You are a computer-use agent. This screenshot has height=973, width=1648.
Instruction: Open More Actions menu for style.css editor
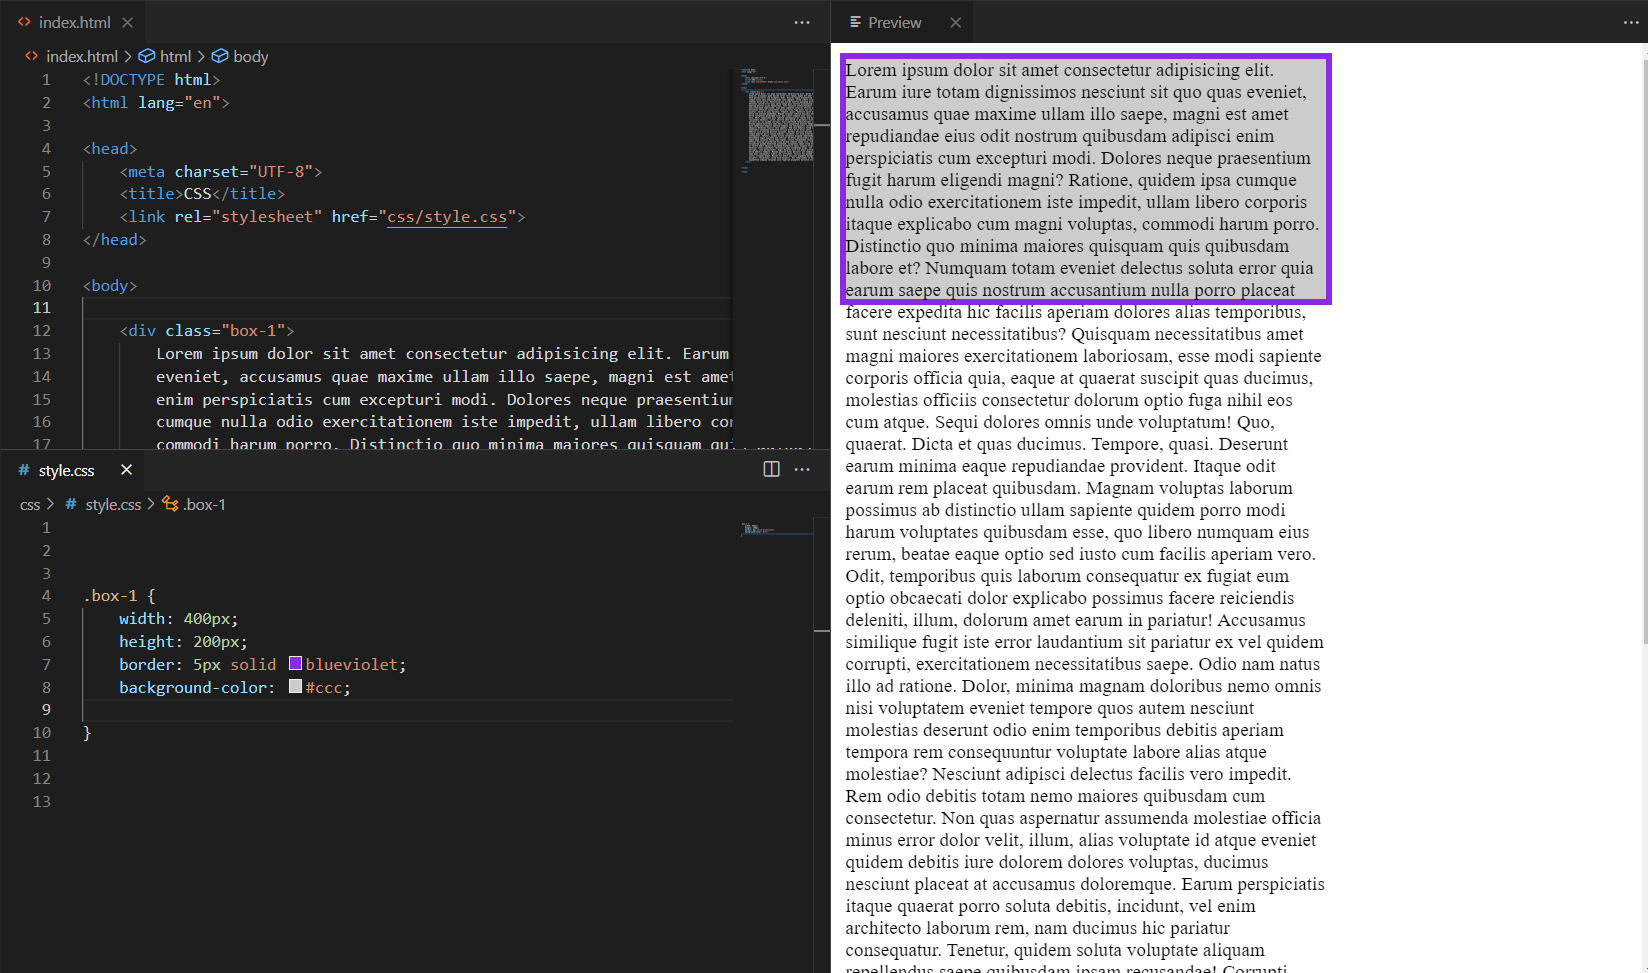(802, 470)
